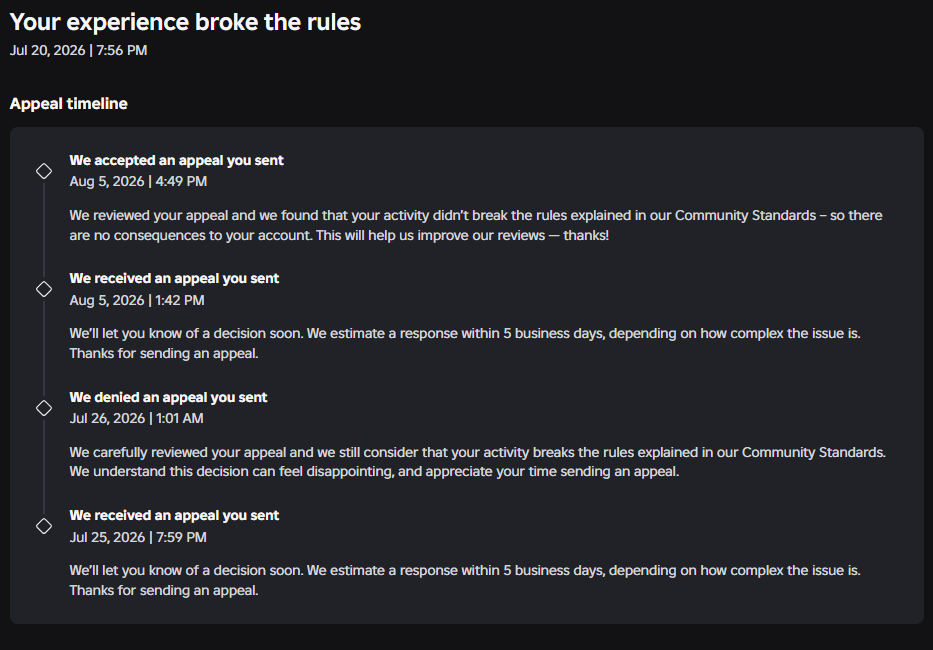This screenshot has height=650, width=933.
Task: Click the 'We carefully reviewed your appeal' paragraph
Action: (x=477, y=462)
